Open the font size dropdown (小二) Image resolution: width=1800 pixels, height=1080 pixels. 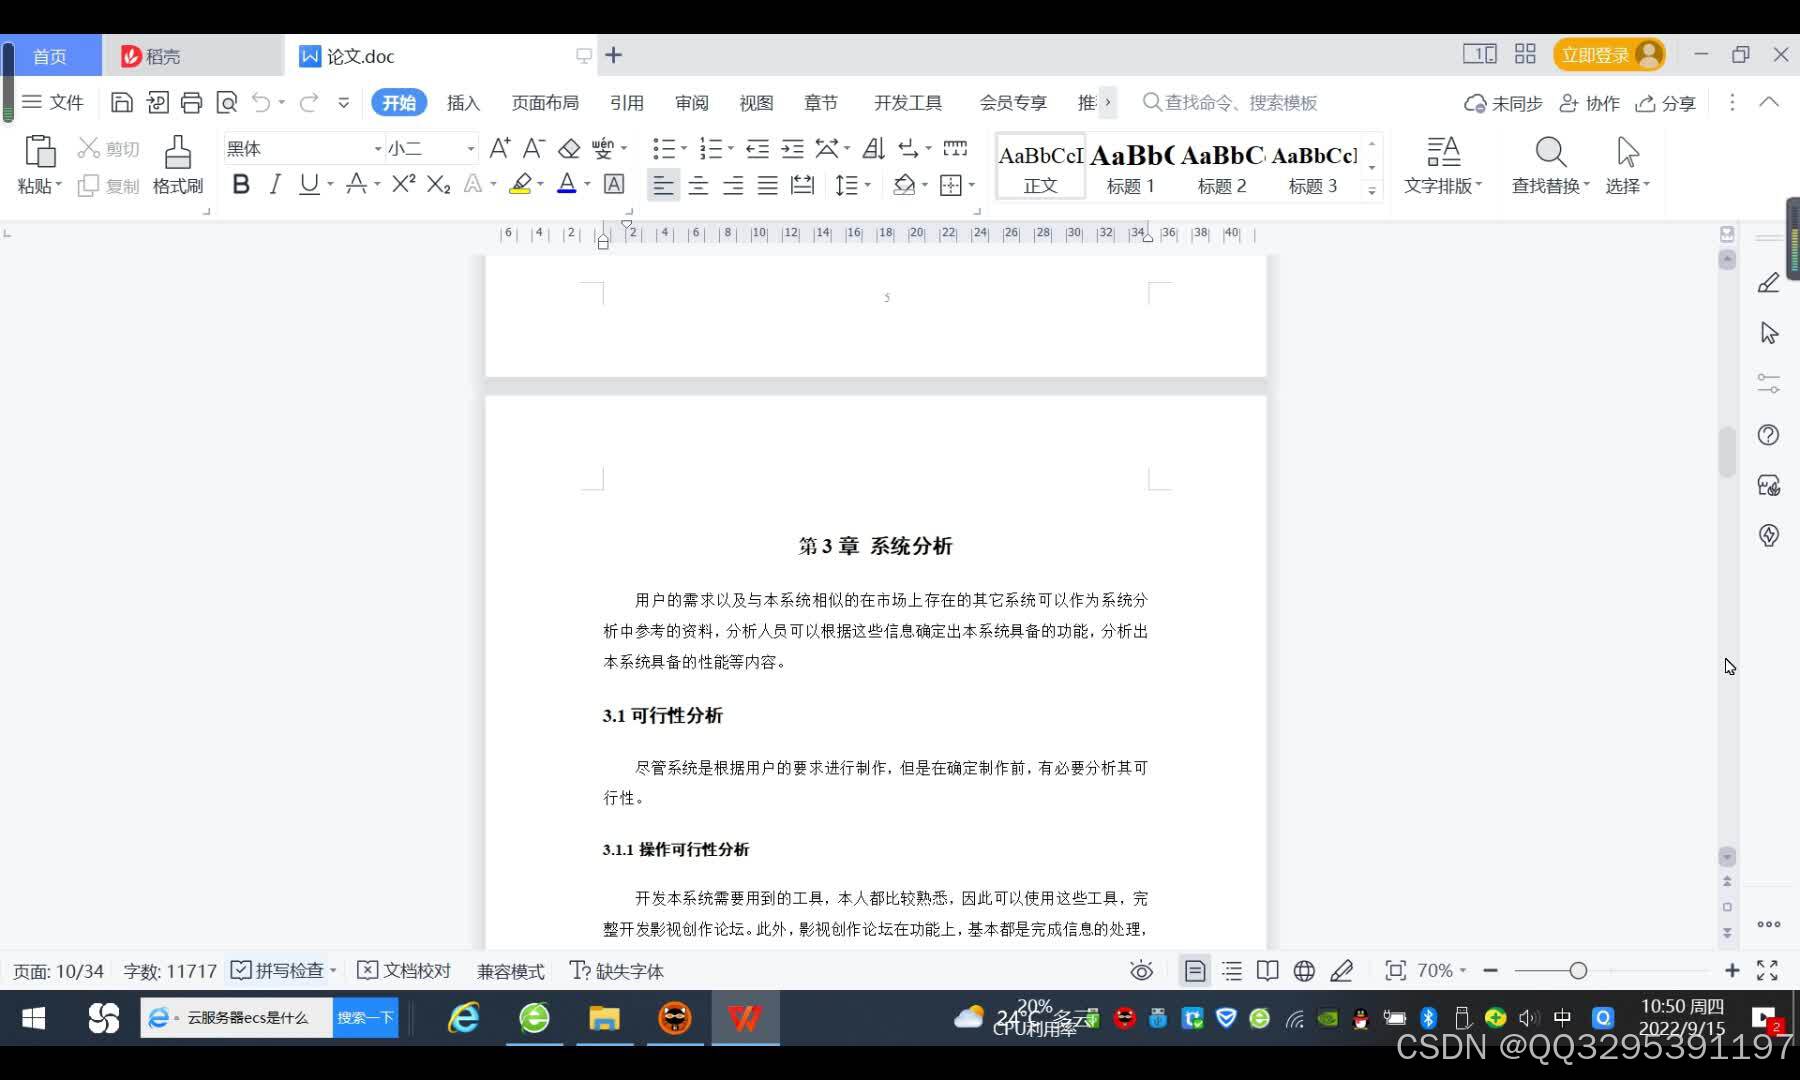pos(470,149)
